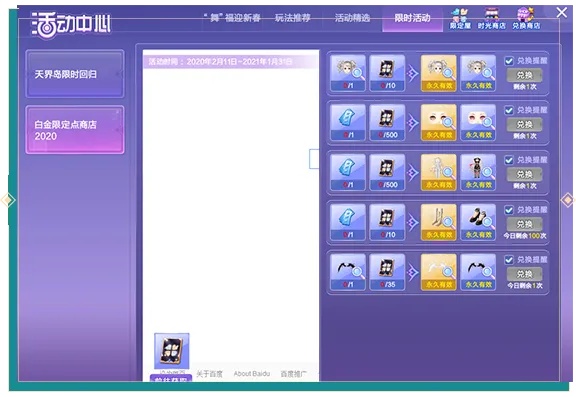Inspect the 0/500 card in the eyes row
The width and height of the screenshot is (576, 397).
point(387,122)
